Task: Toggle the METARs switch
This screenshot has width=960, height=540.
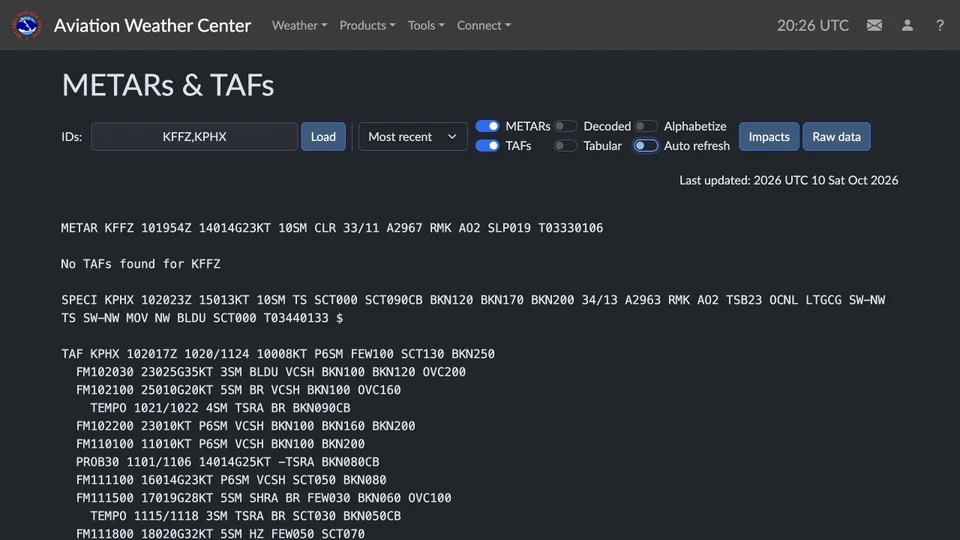Action: (x=487, y=126)
